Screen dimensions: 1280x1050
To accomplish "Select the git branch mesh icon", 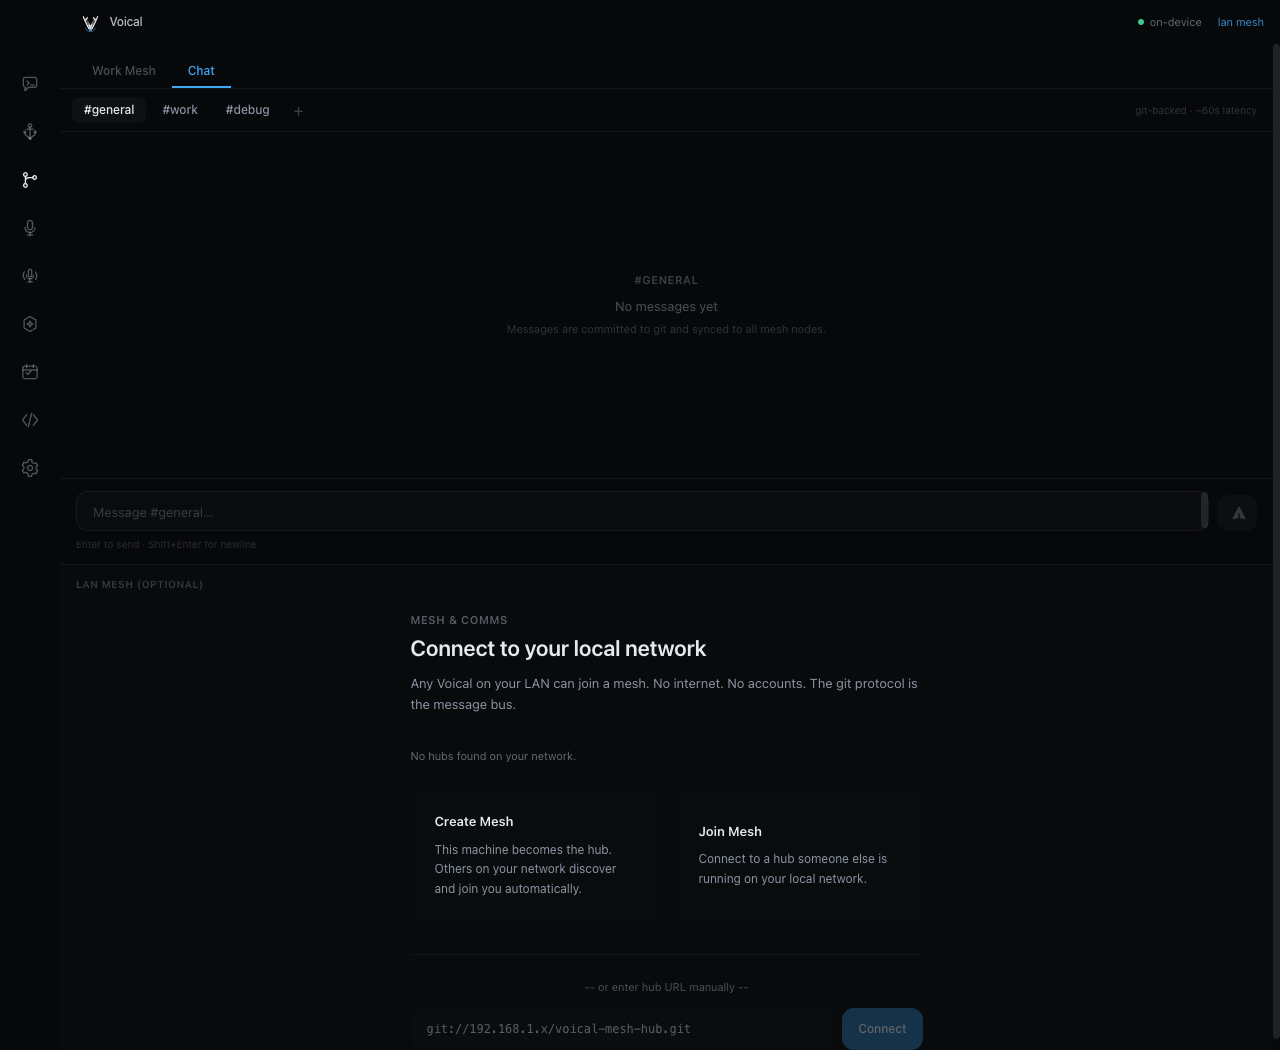I will click(30, 180).
